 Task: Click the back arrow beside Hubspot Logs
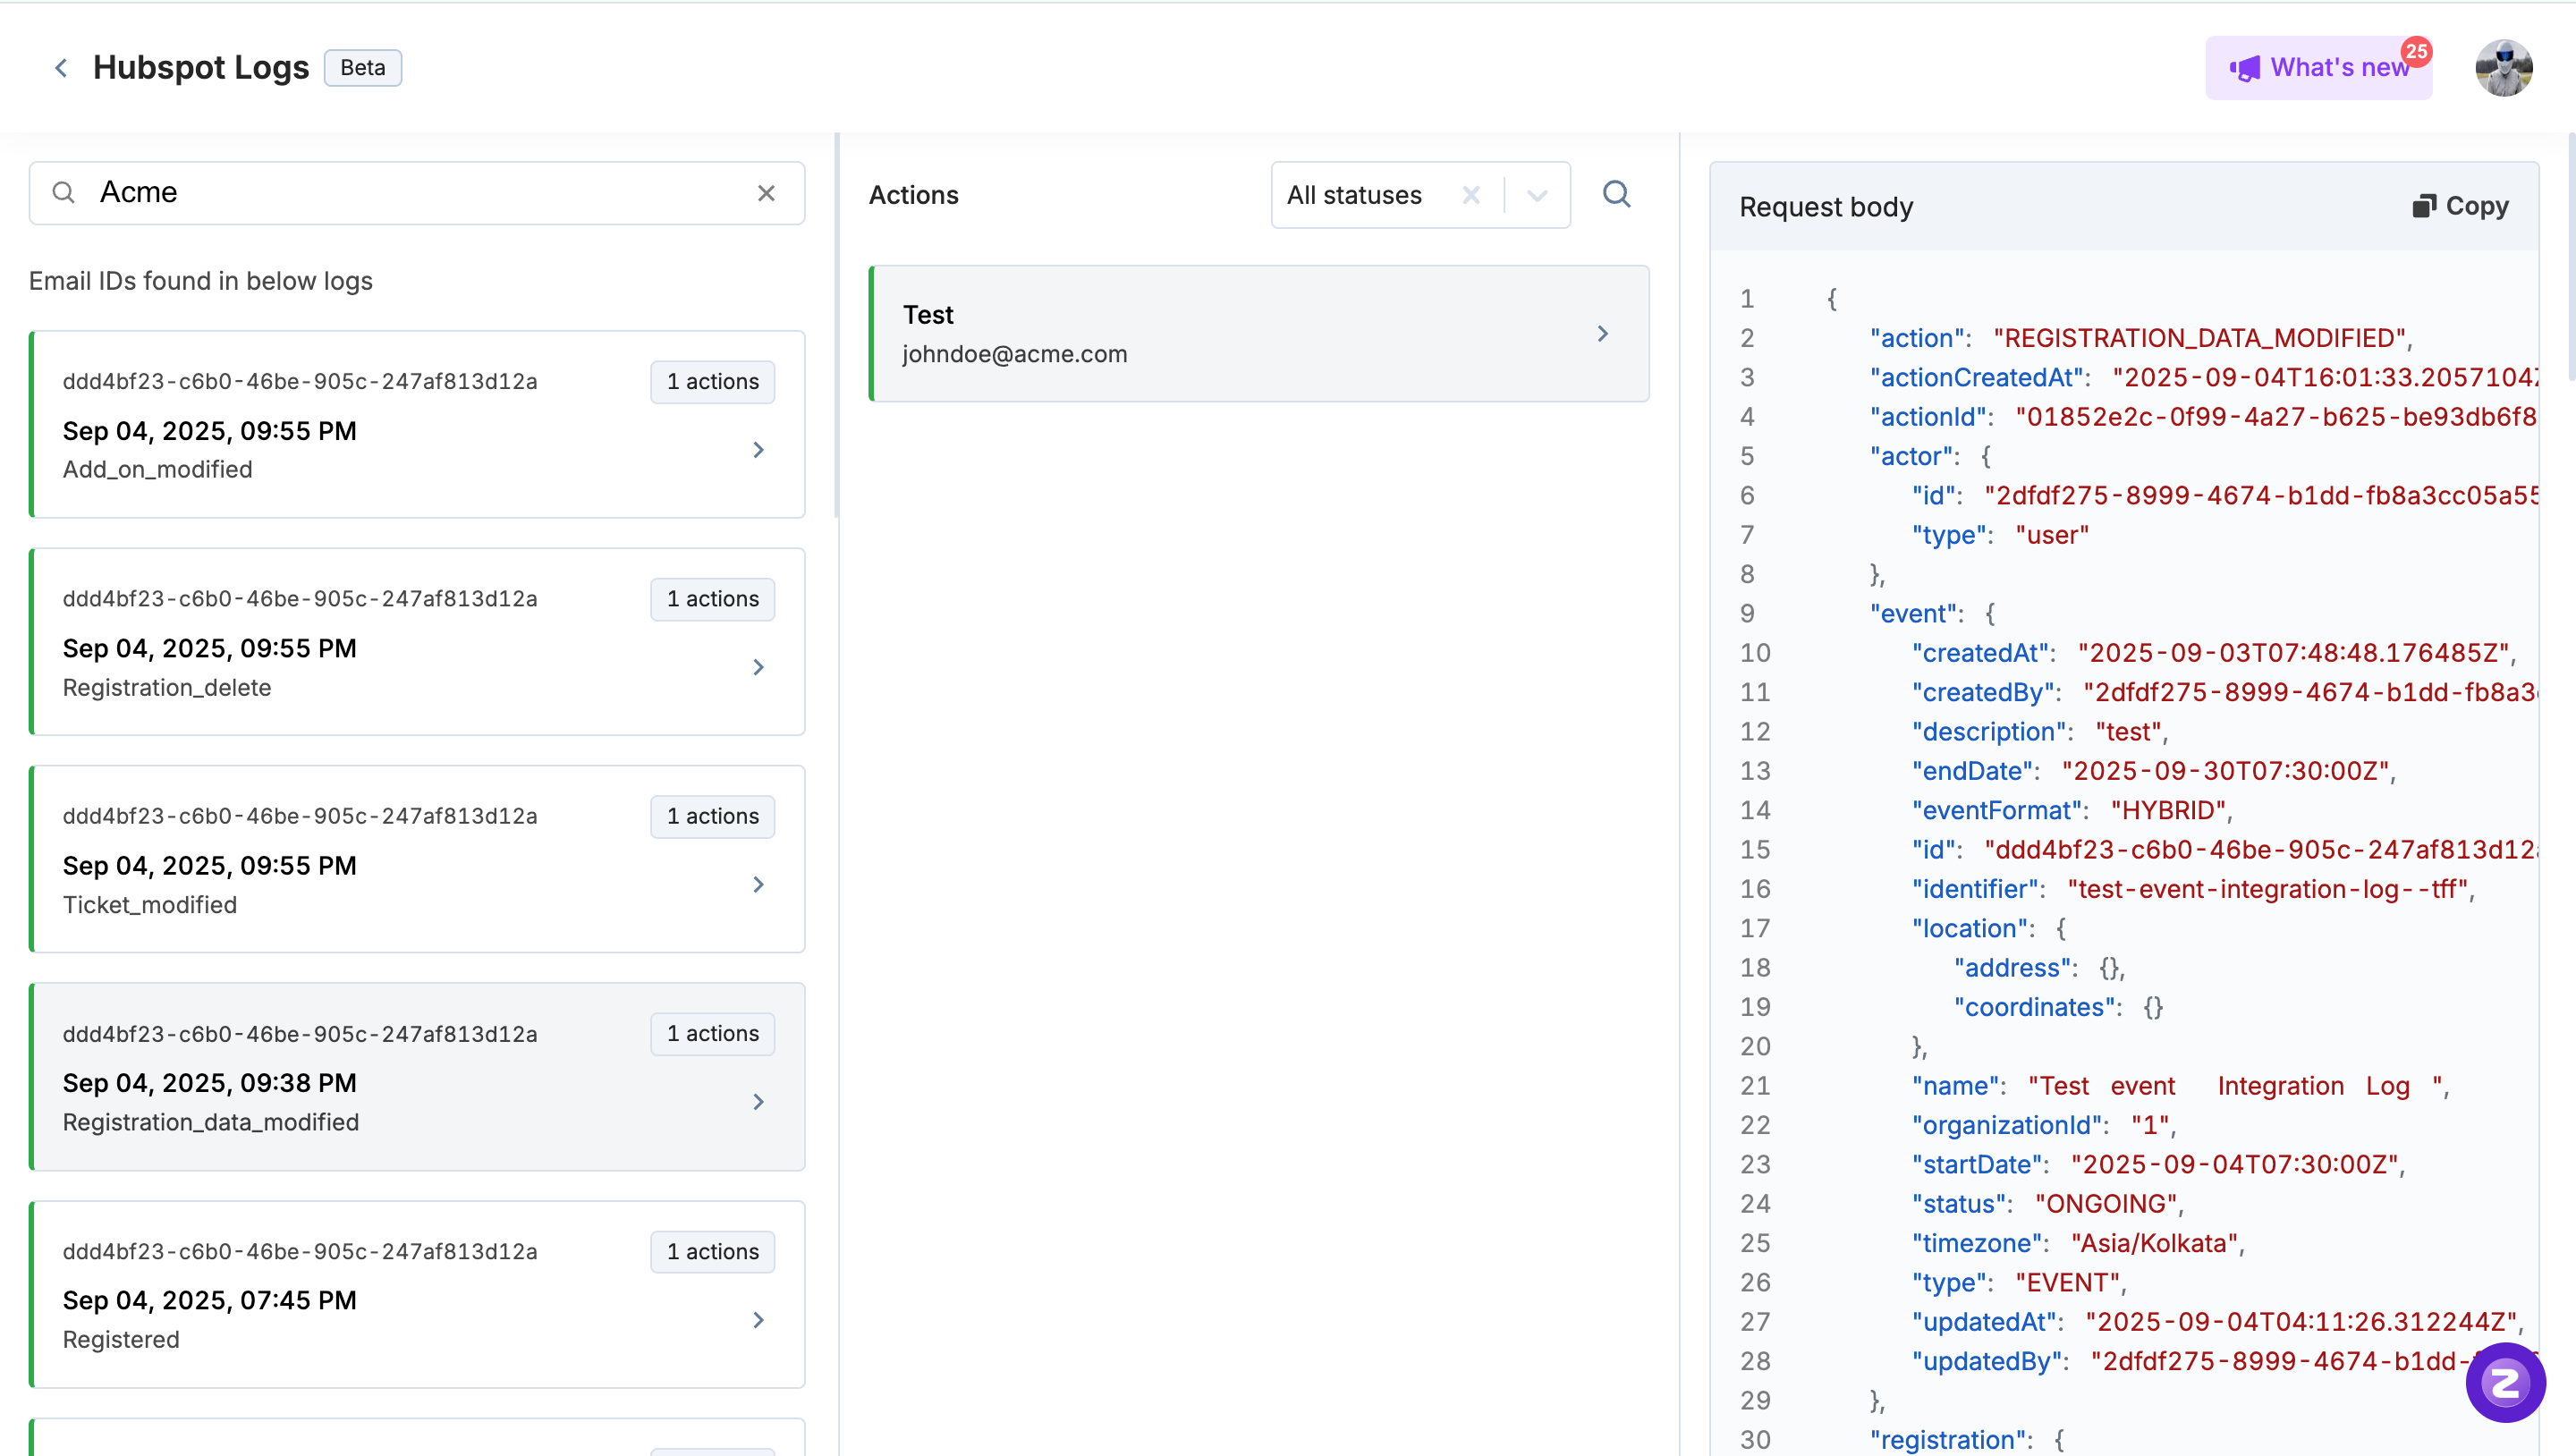pyautogui.click(x=61, y=68)
